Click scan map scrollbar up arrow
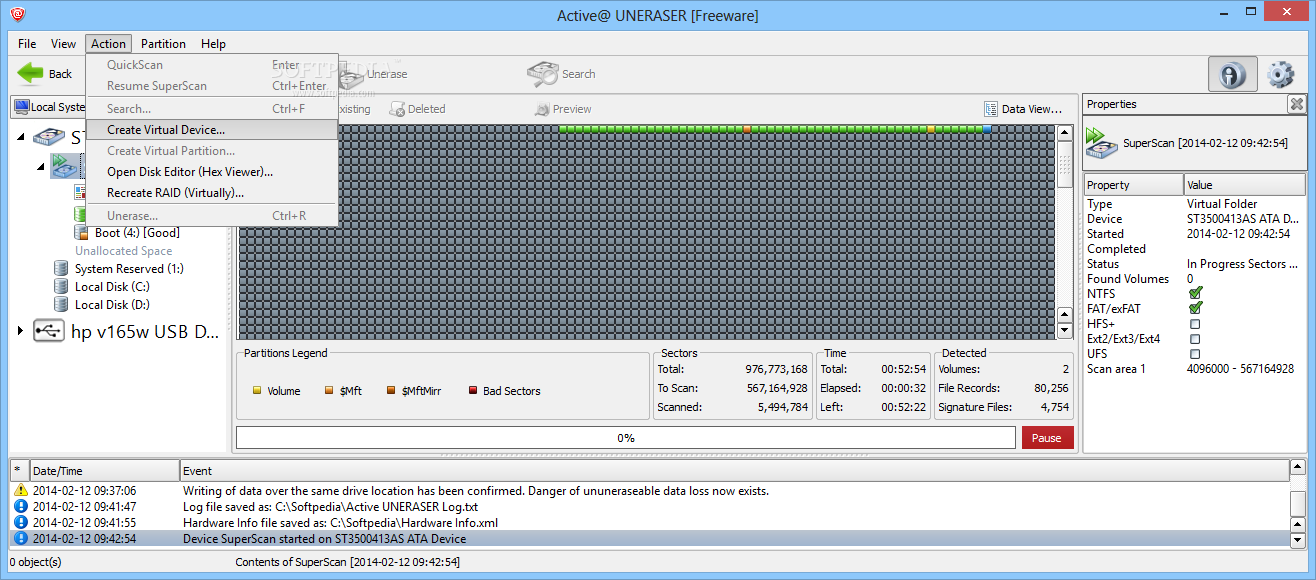The image size is (1316, 580). [x=1065, y=133]
